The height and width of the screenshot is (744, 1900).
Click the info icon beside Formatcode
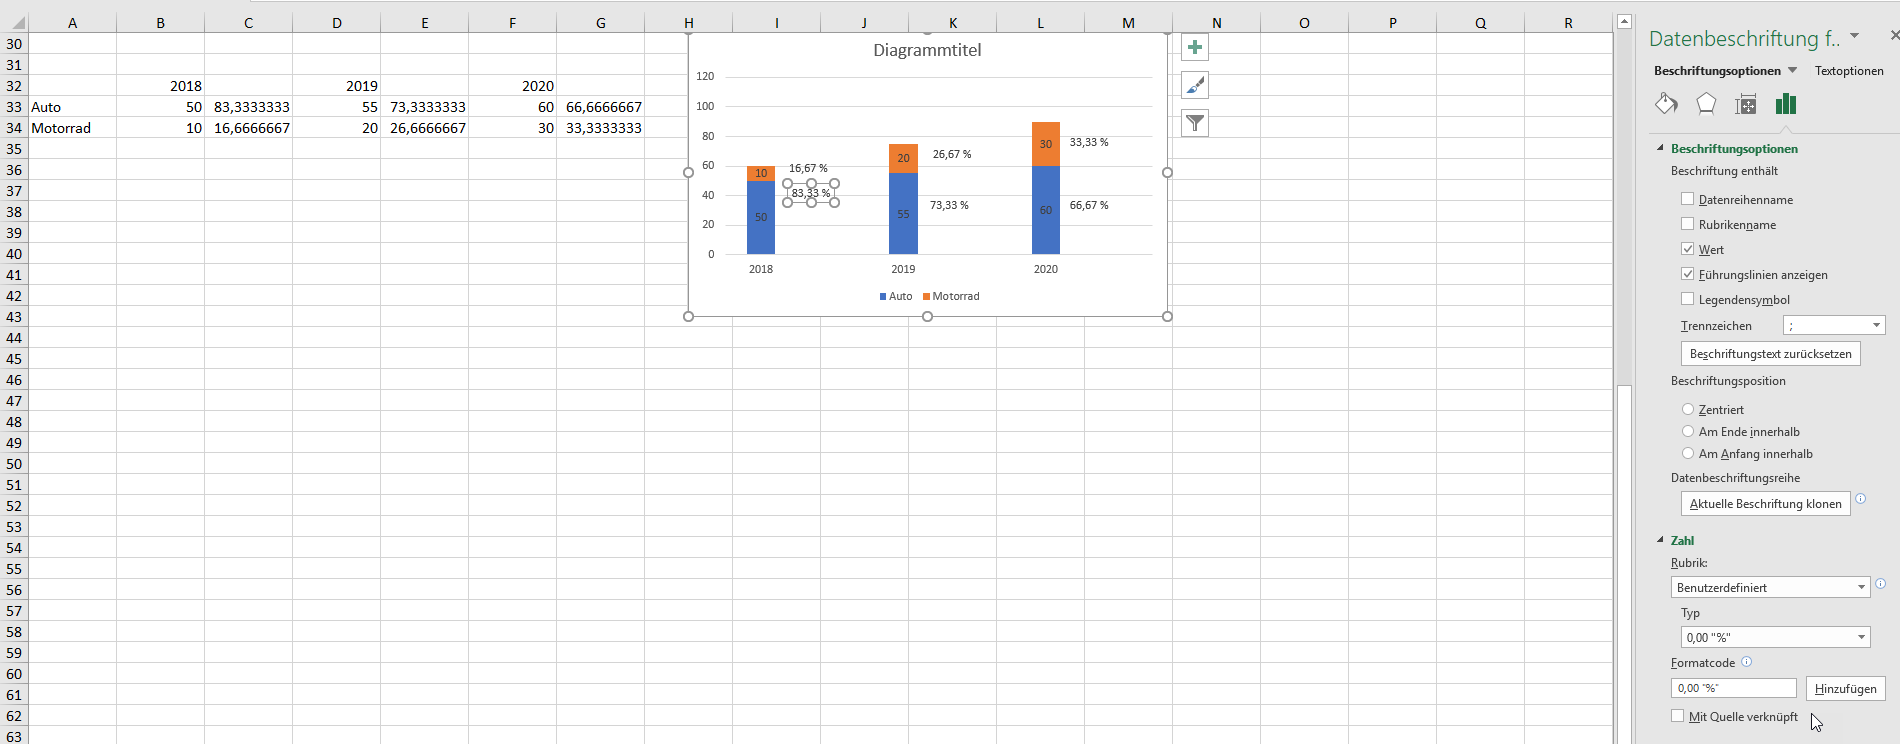[x=1747, y=662]
